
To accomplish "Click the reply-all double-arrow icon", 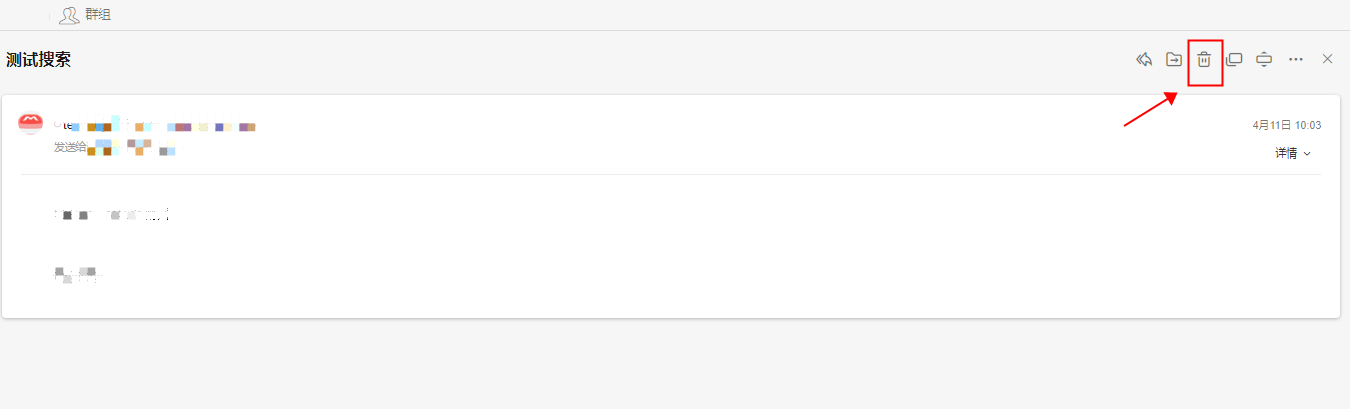I will (x=1145, y=60).
